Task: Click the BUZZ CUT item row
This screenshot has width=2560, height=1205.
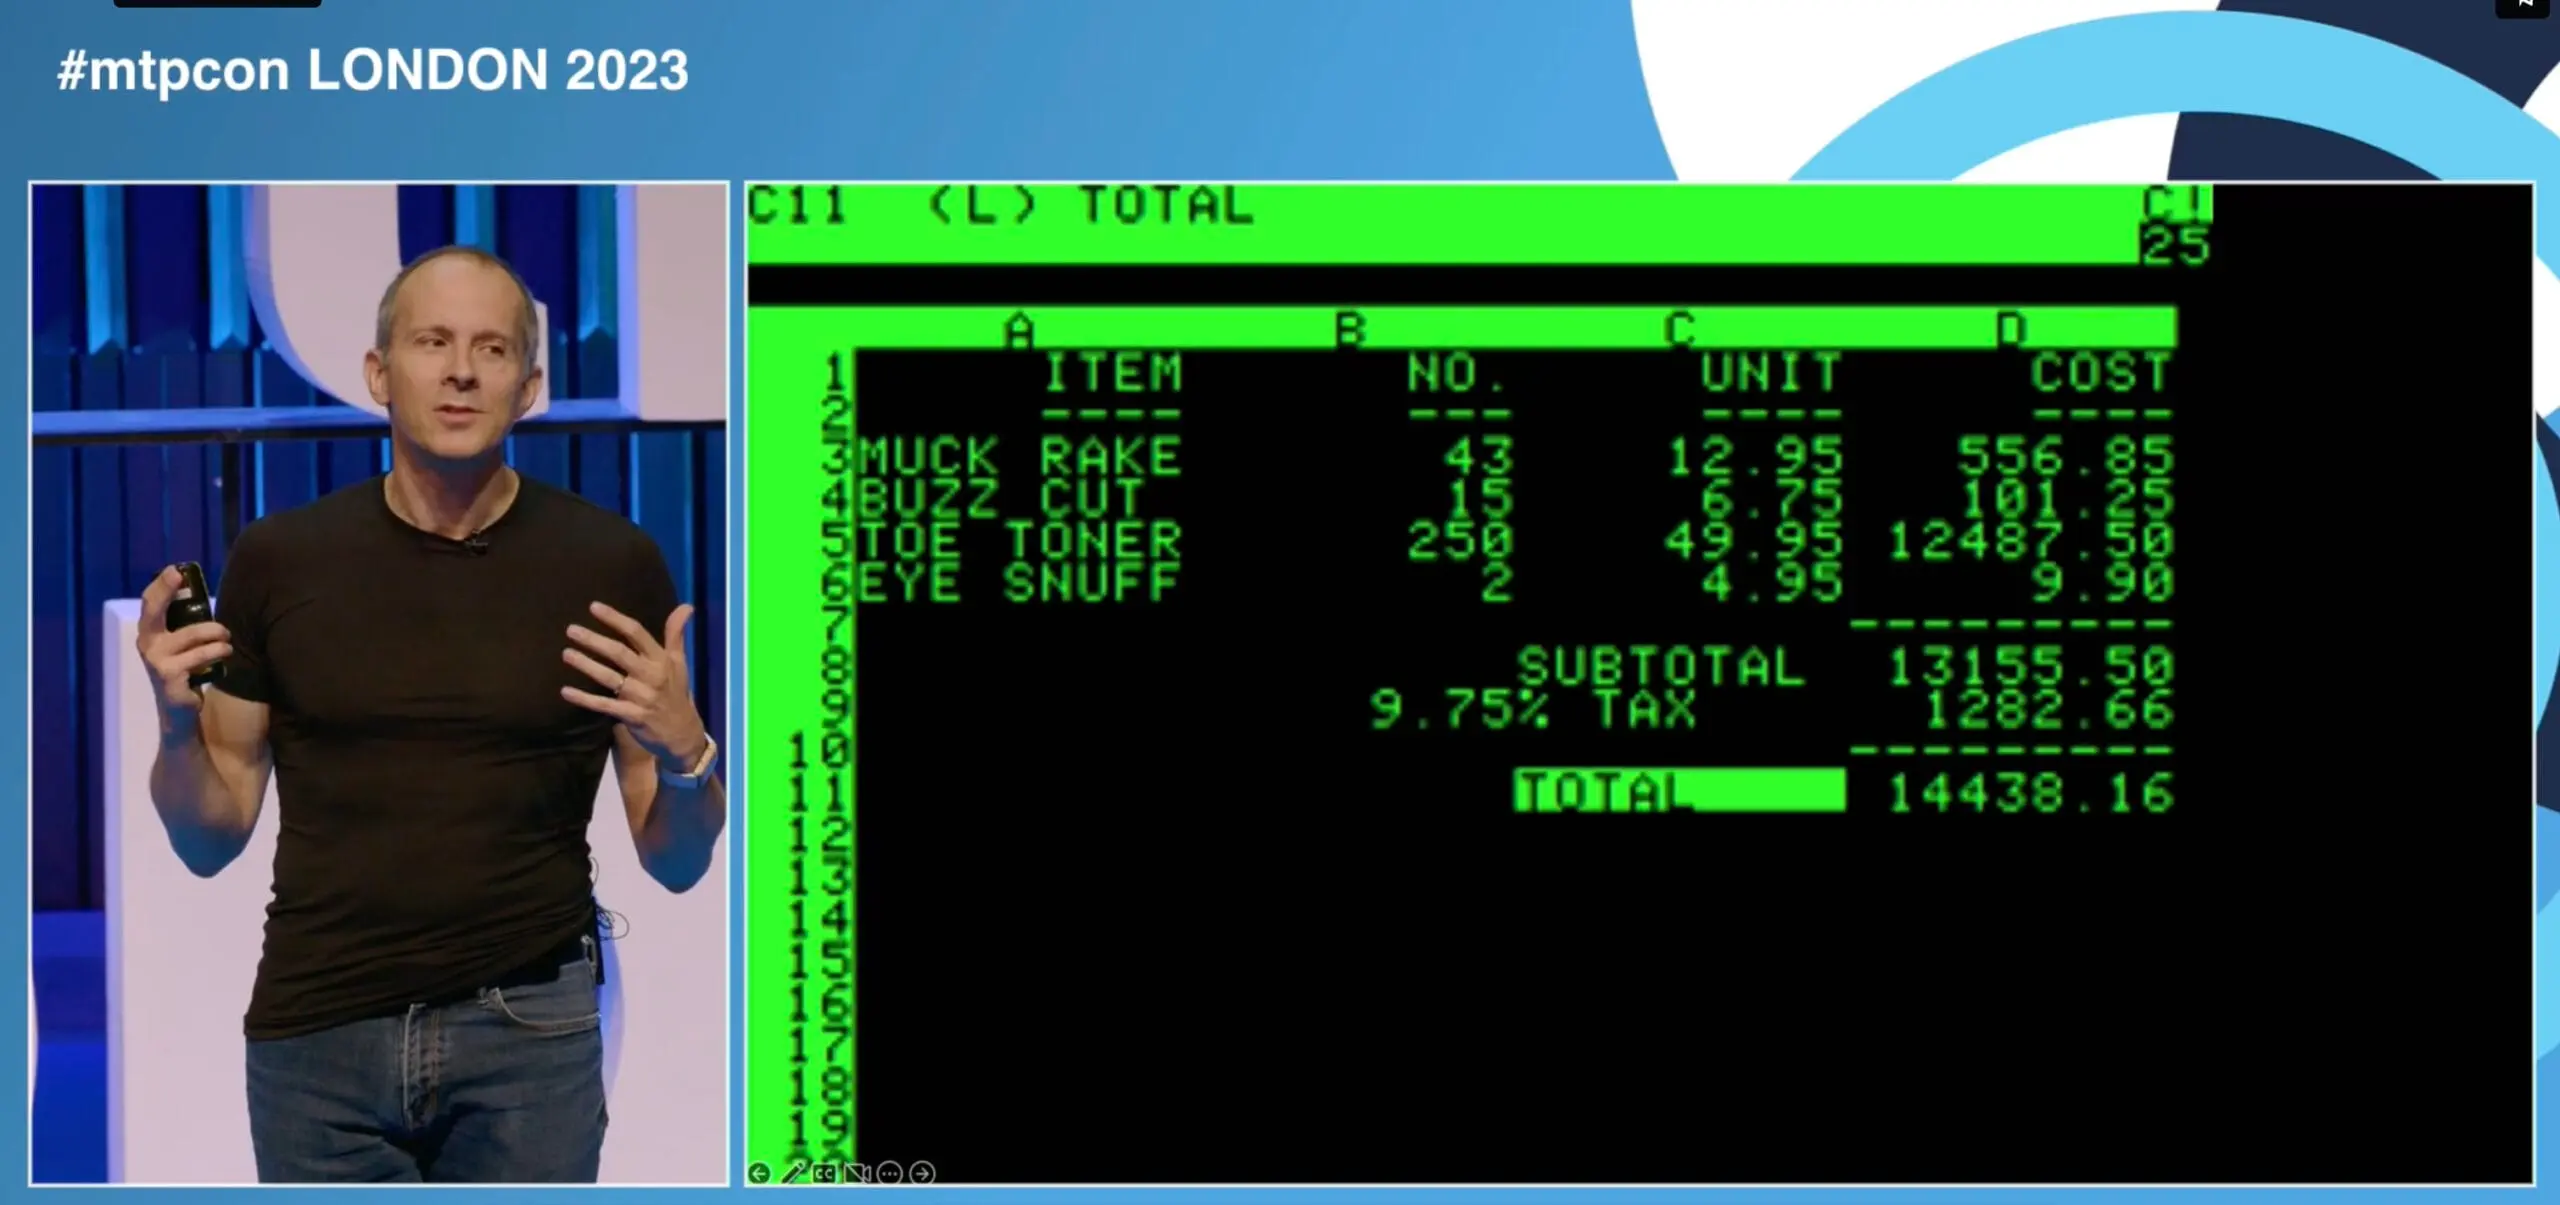Action: point(1515,498)
